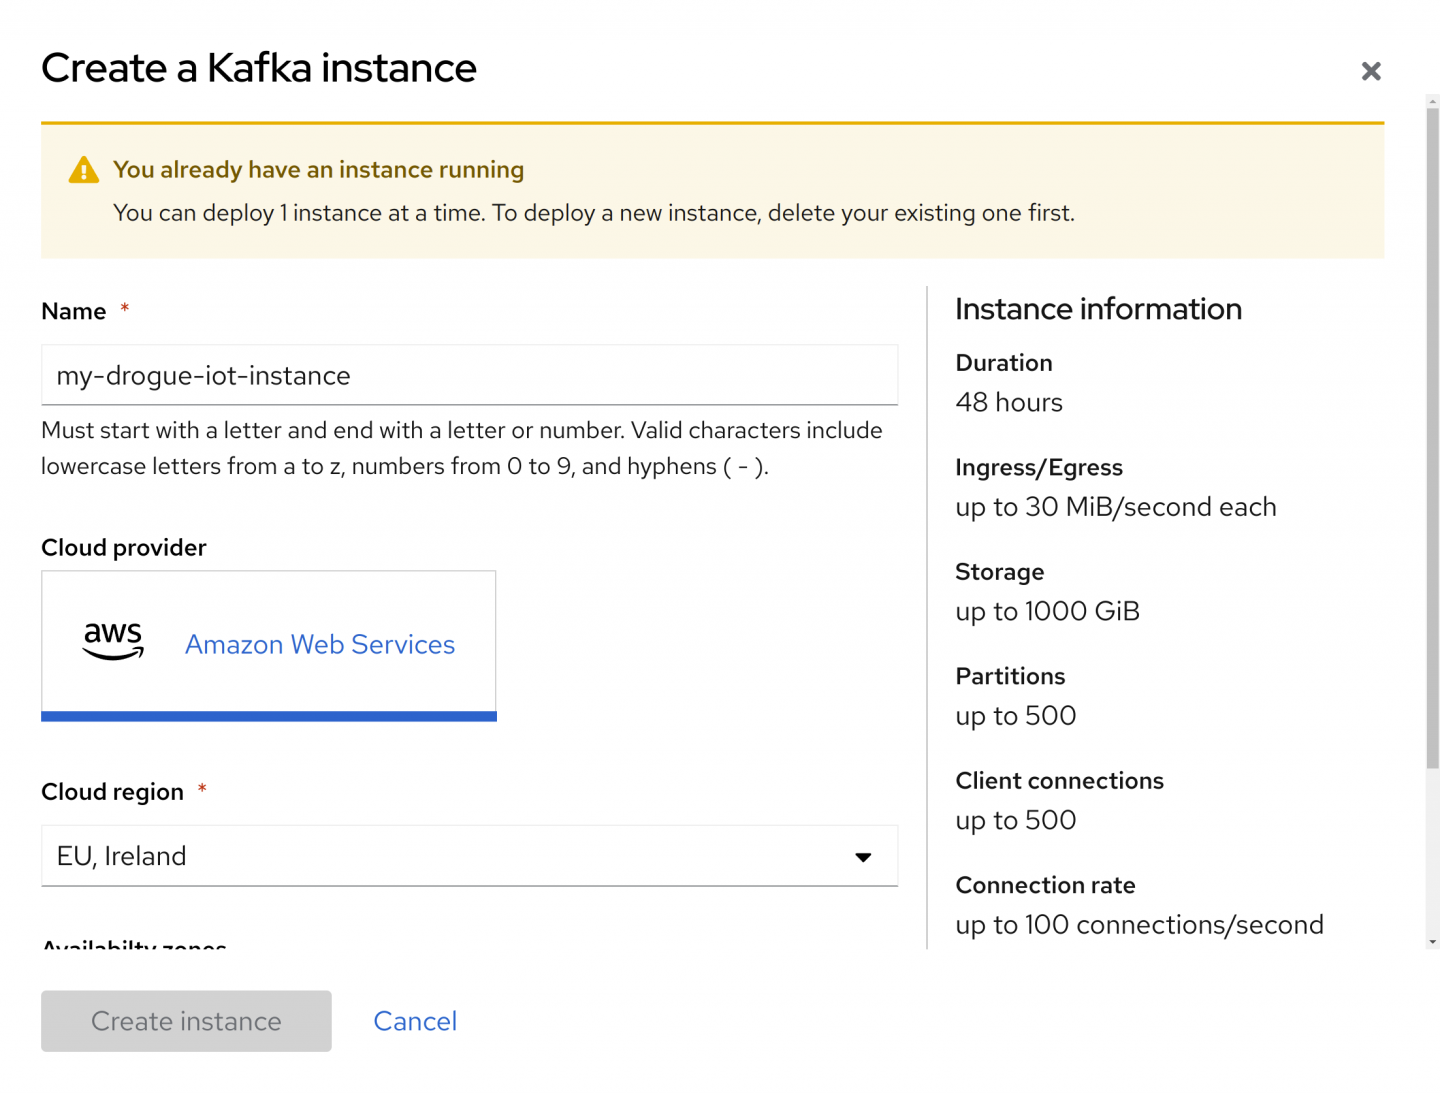
Task: Click the 'Client connections' label
Action: [1059, 781]
